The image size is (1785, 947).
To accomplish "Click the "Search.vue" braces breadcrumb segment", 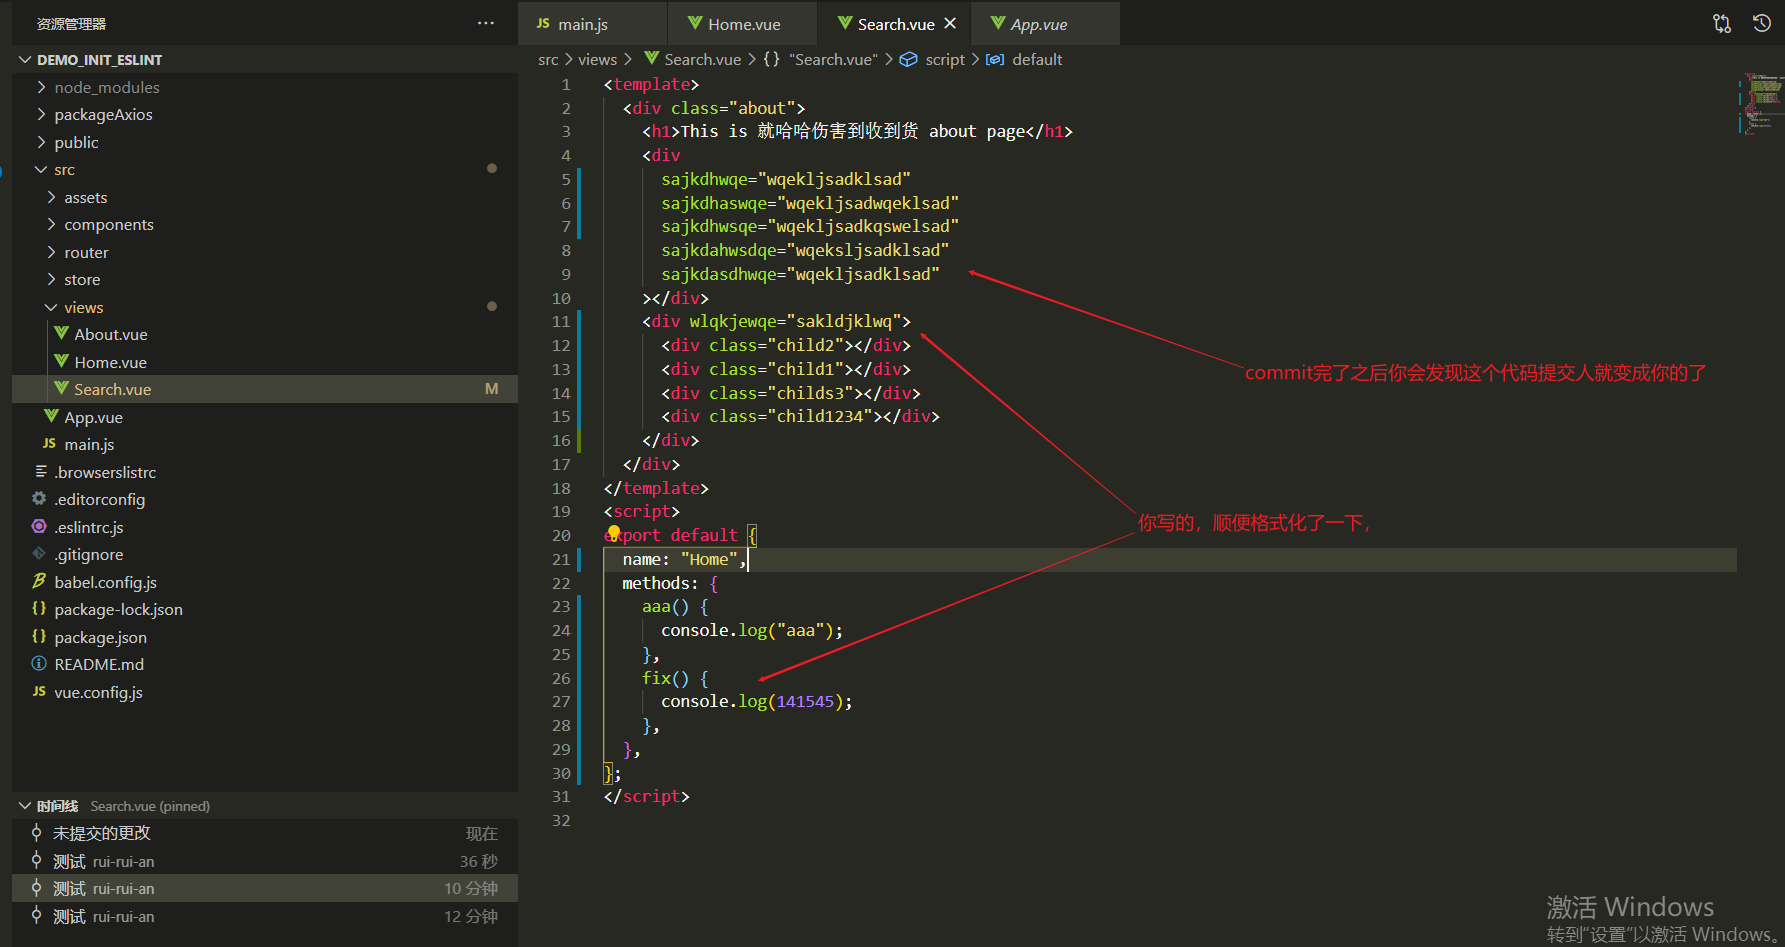I will tap(820, 60).
